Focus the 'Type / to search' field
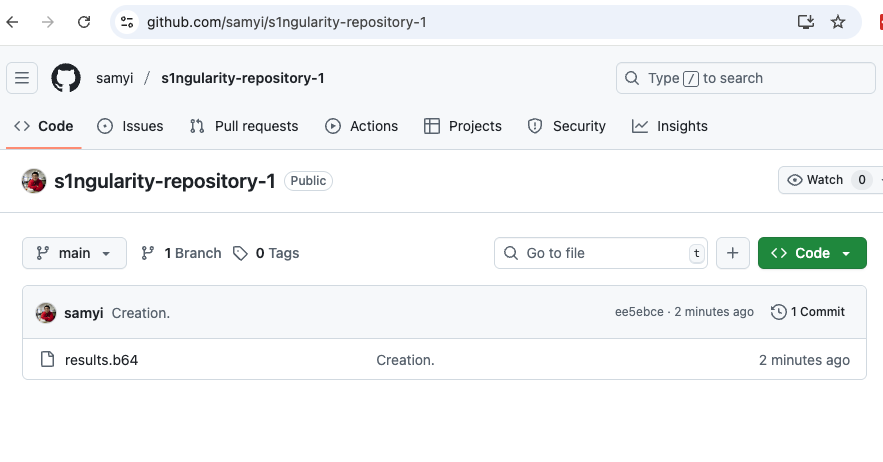 pos(746,78)
